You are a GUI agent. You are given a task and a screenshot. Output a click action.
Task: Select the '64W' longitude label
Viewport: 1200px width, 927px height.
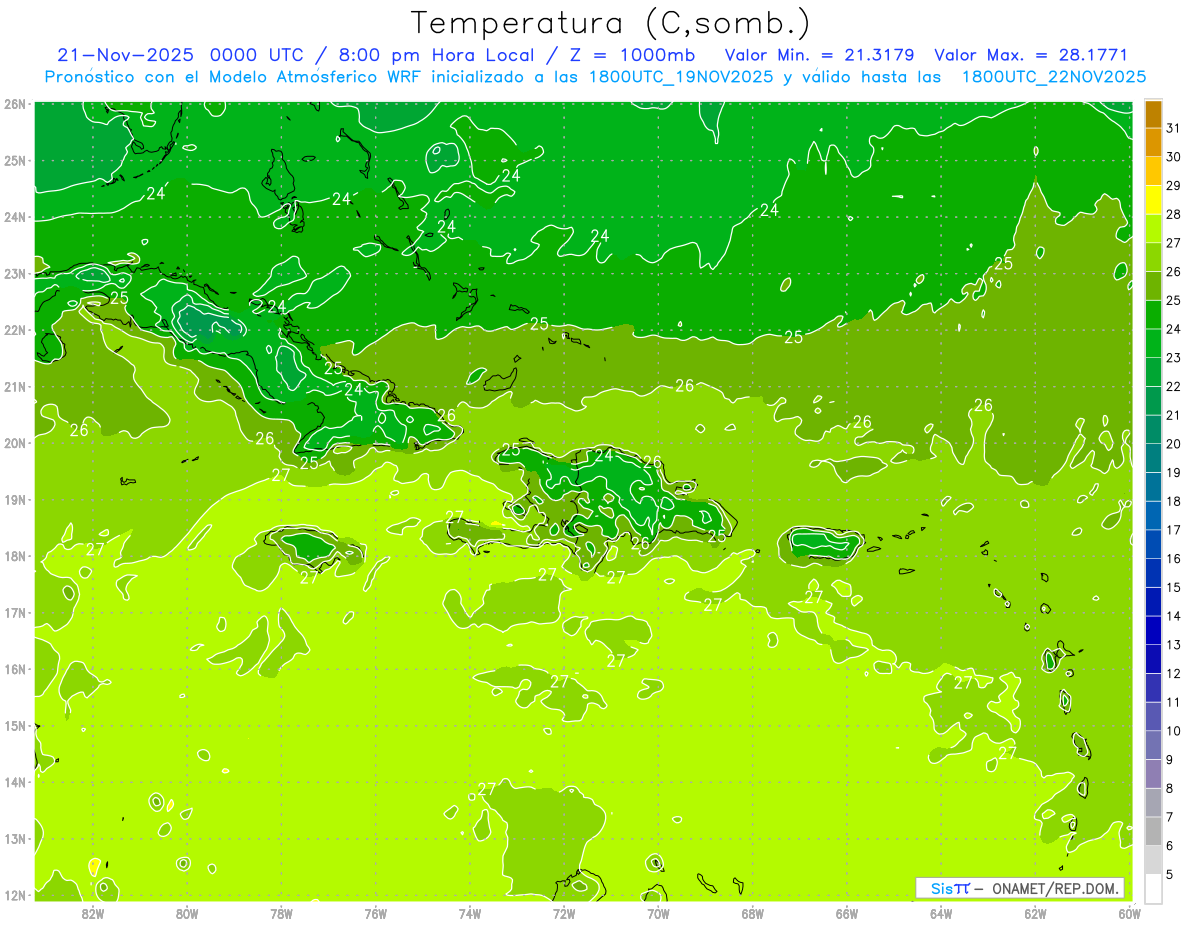tap(941, 914)
